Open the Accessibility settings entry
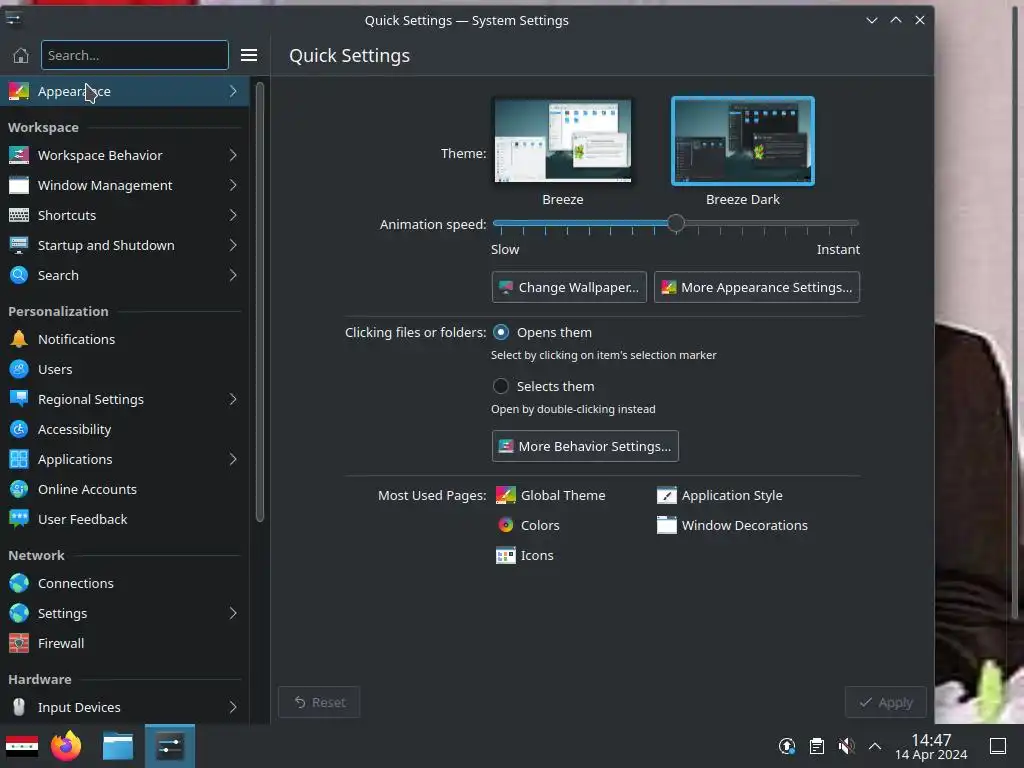This screenshot has width=1024, height=768. point(124,430)
